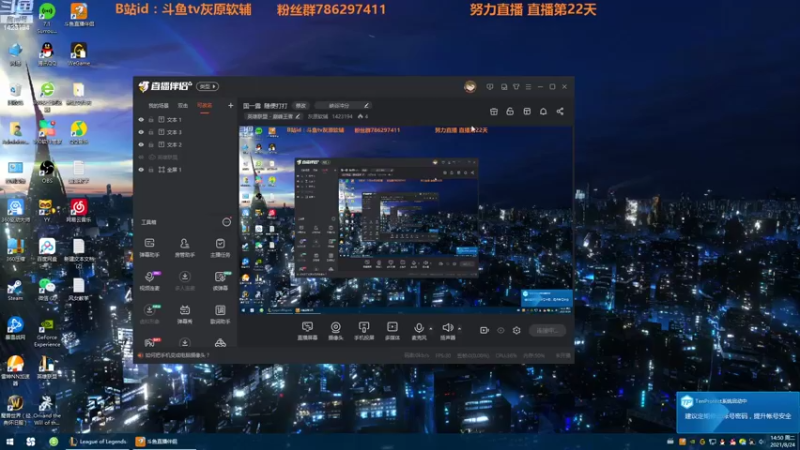Viewport: 800px width, 450px height.
Task: Add a 手机投屏 phone mirroring source
Action: point(364,331)
